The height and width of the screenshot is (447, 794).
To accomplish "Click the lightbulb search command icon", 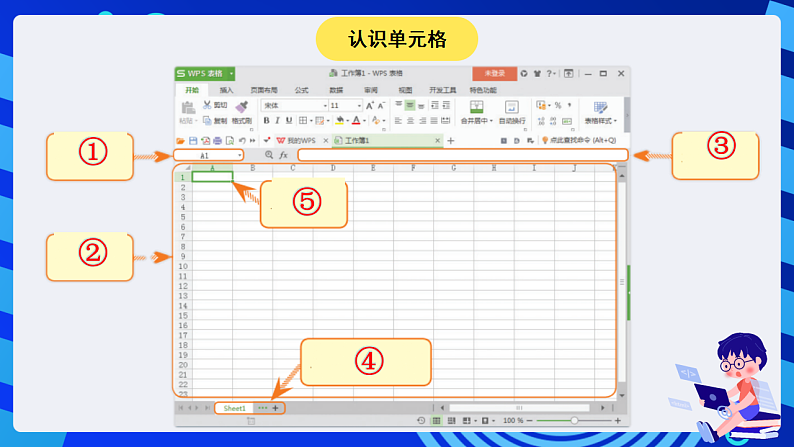I will 545,140.
